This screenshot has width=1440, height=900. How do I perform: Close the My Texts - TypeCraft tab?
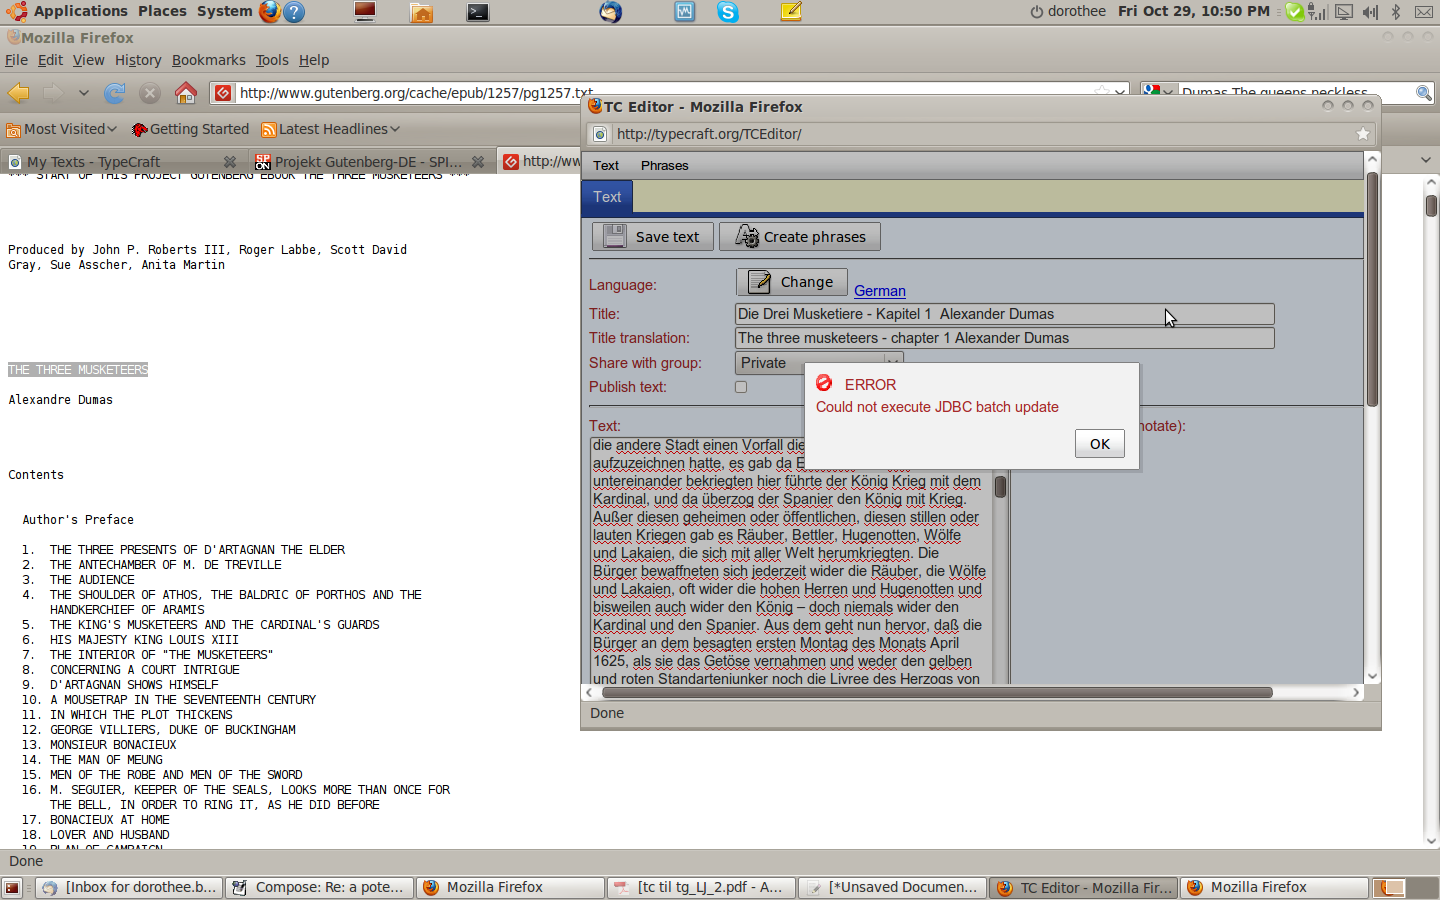point(230,162)
